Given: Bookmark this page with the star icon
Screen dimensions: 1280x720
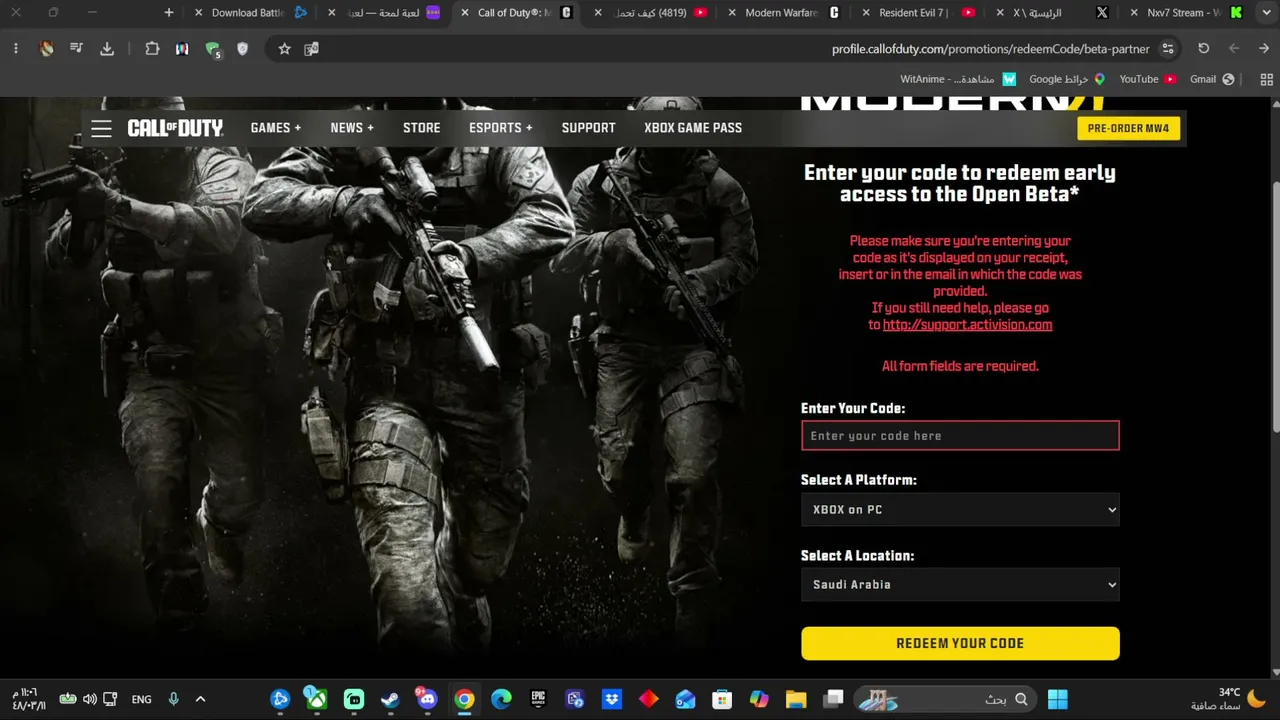Looking at the screenshot, I should click(x=284, y=49).
